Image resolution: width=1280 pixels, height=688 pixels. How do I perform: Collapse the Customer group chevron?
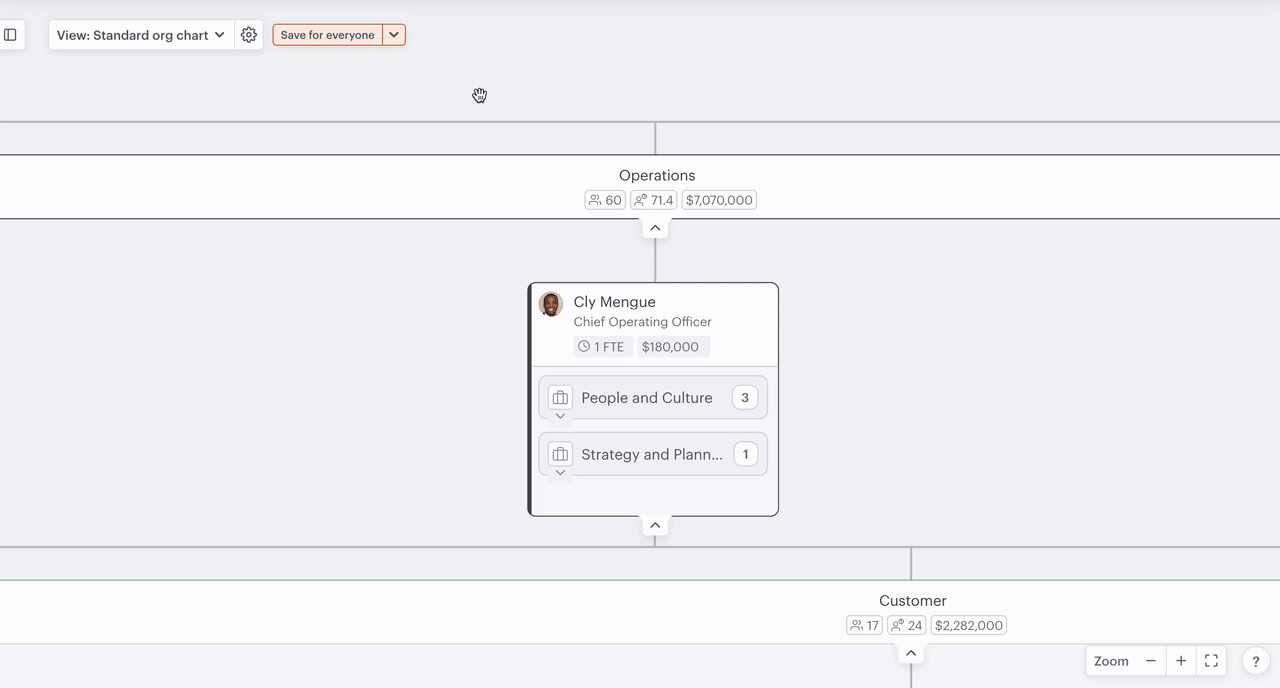tap(911, 654)
